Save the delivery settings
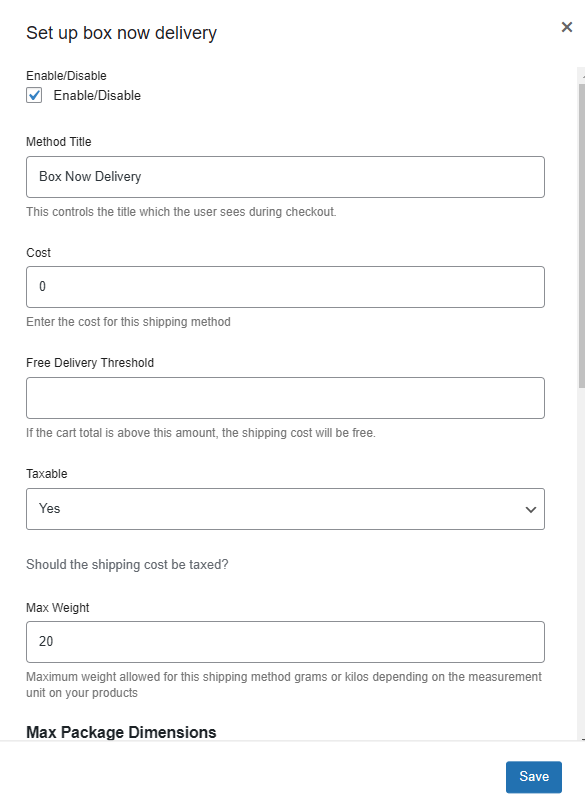This screenshot has width=585, height=802. click(x=534, y=776)
